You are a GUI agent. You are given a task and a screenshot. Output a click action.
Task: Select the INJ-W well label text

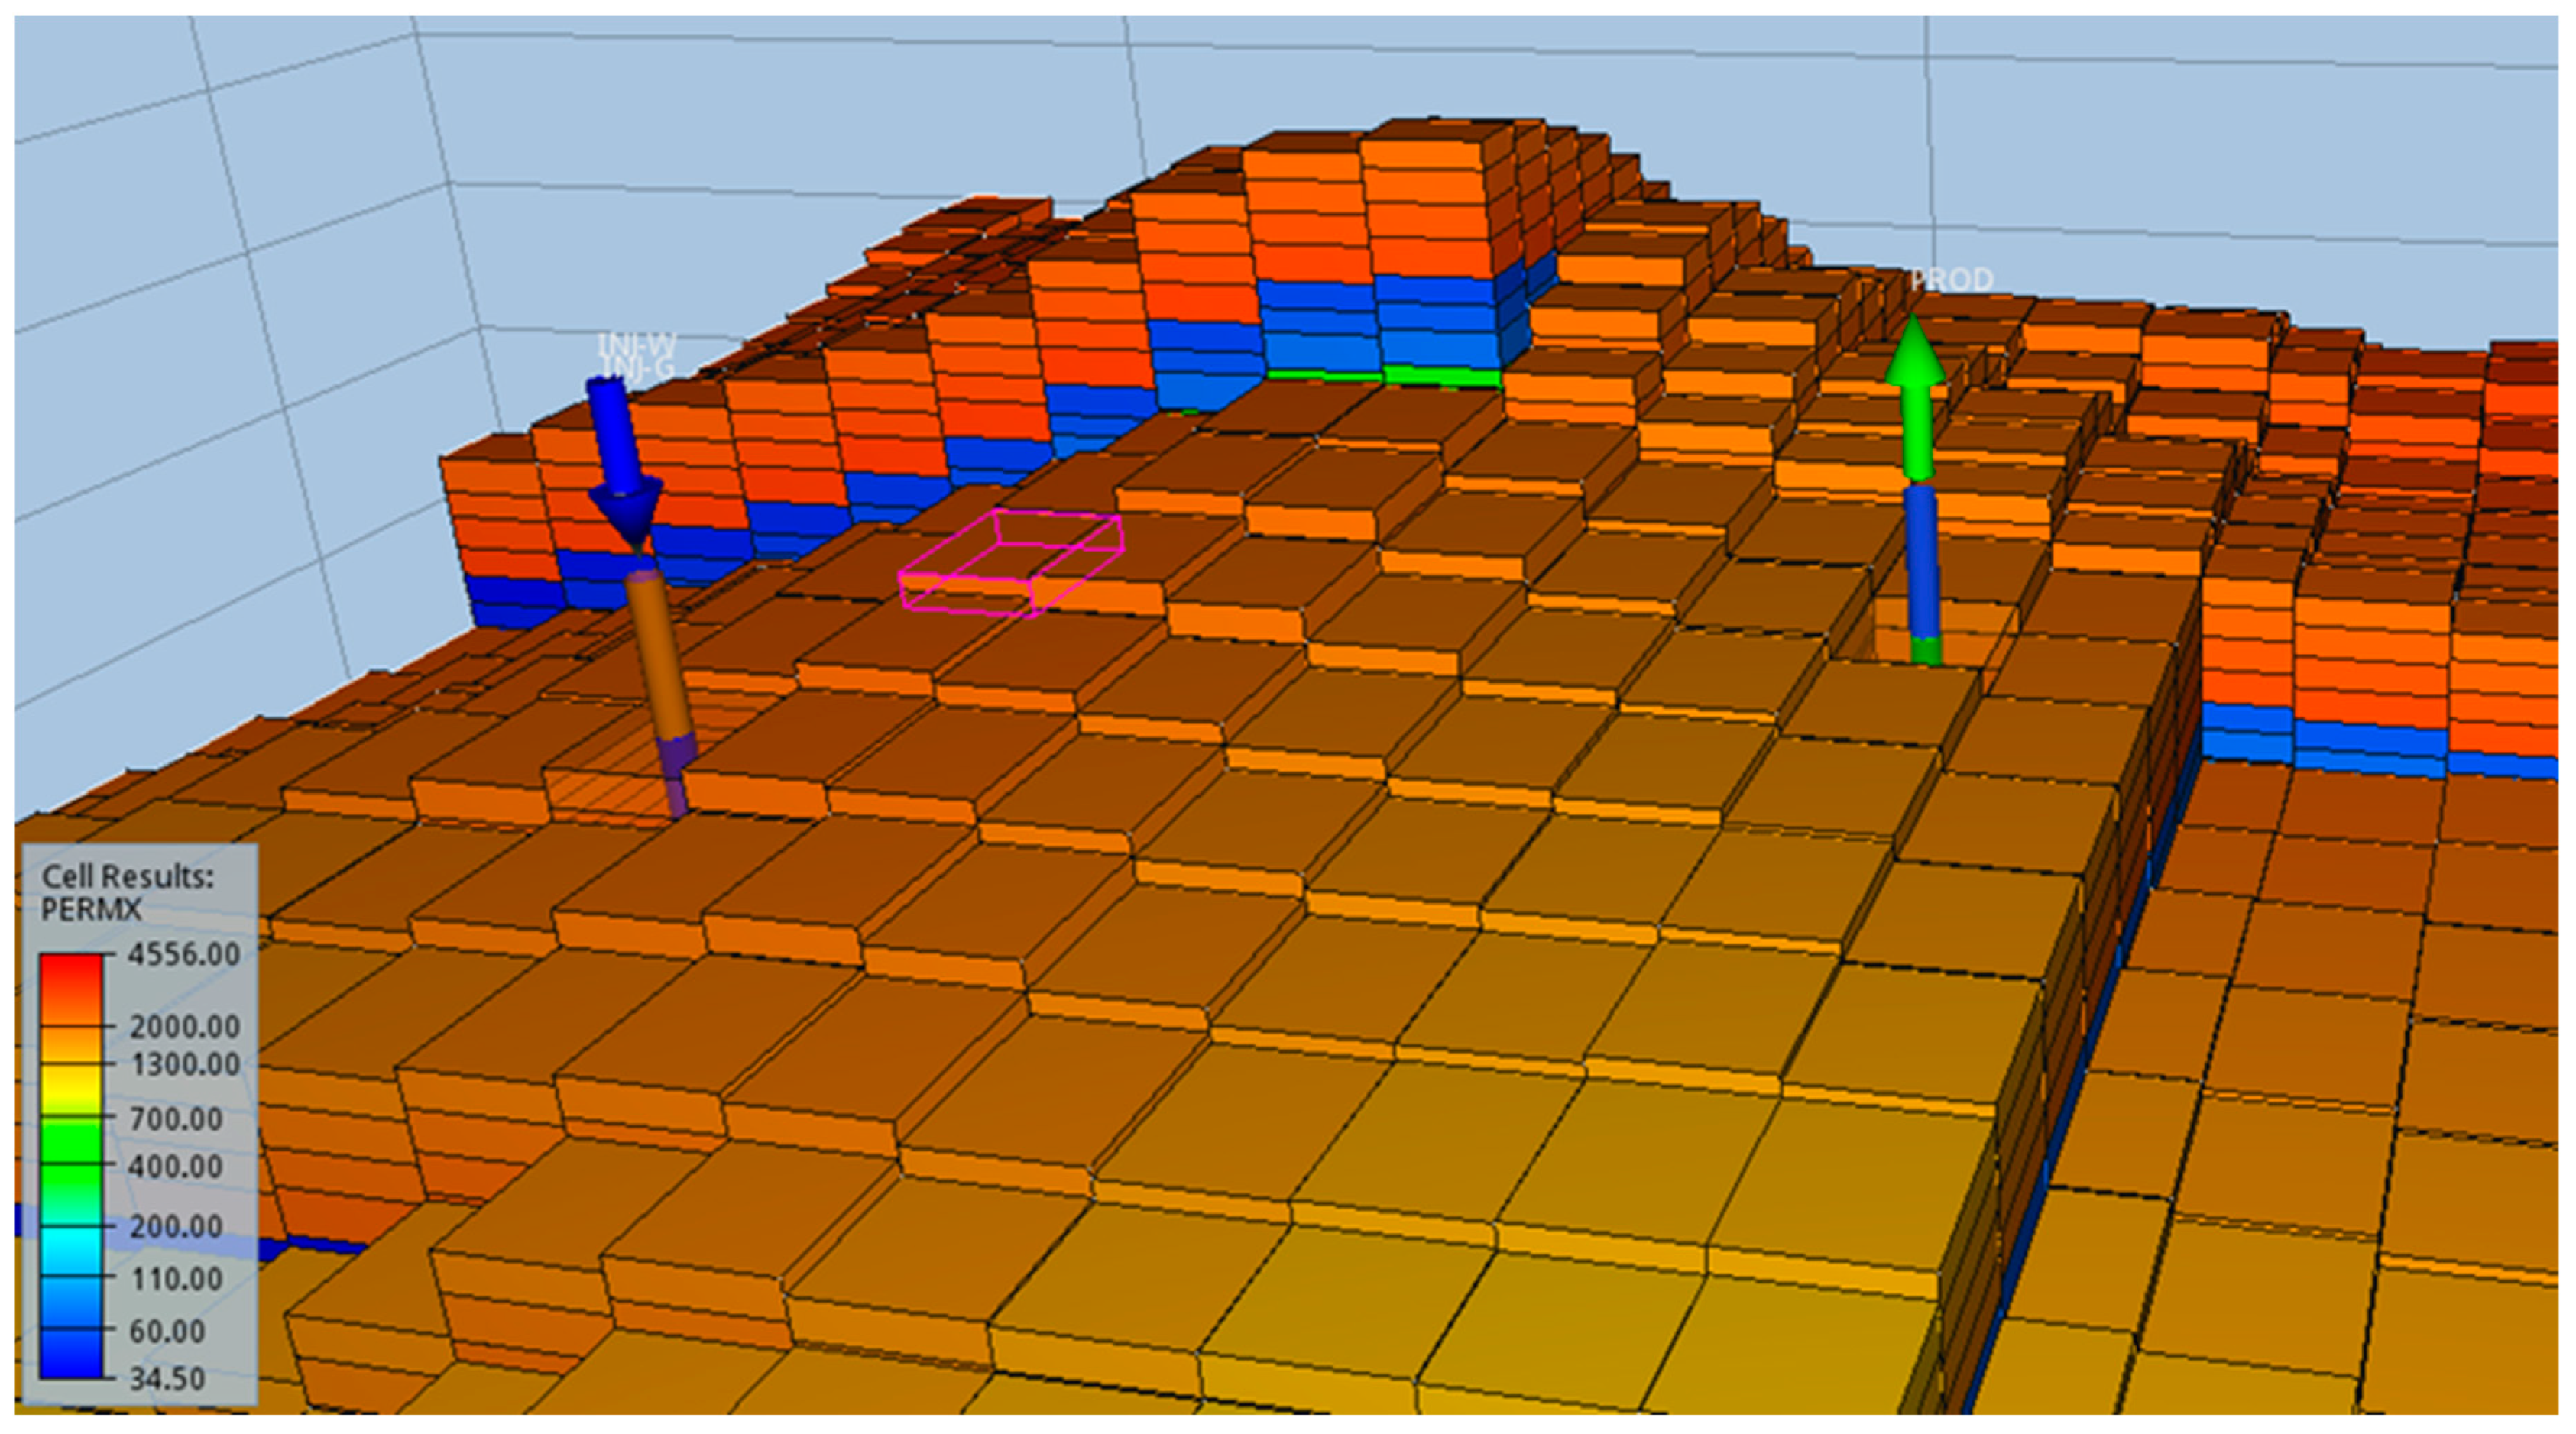click(x=636, y=345)
